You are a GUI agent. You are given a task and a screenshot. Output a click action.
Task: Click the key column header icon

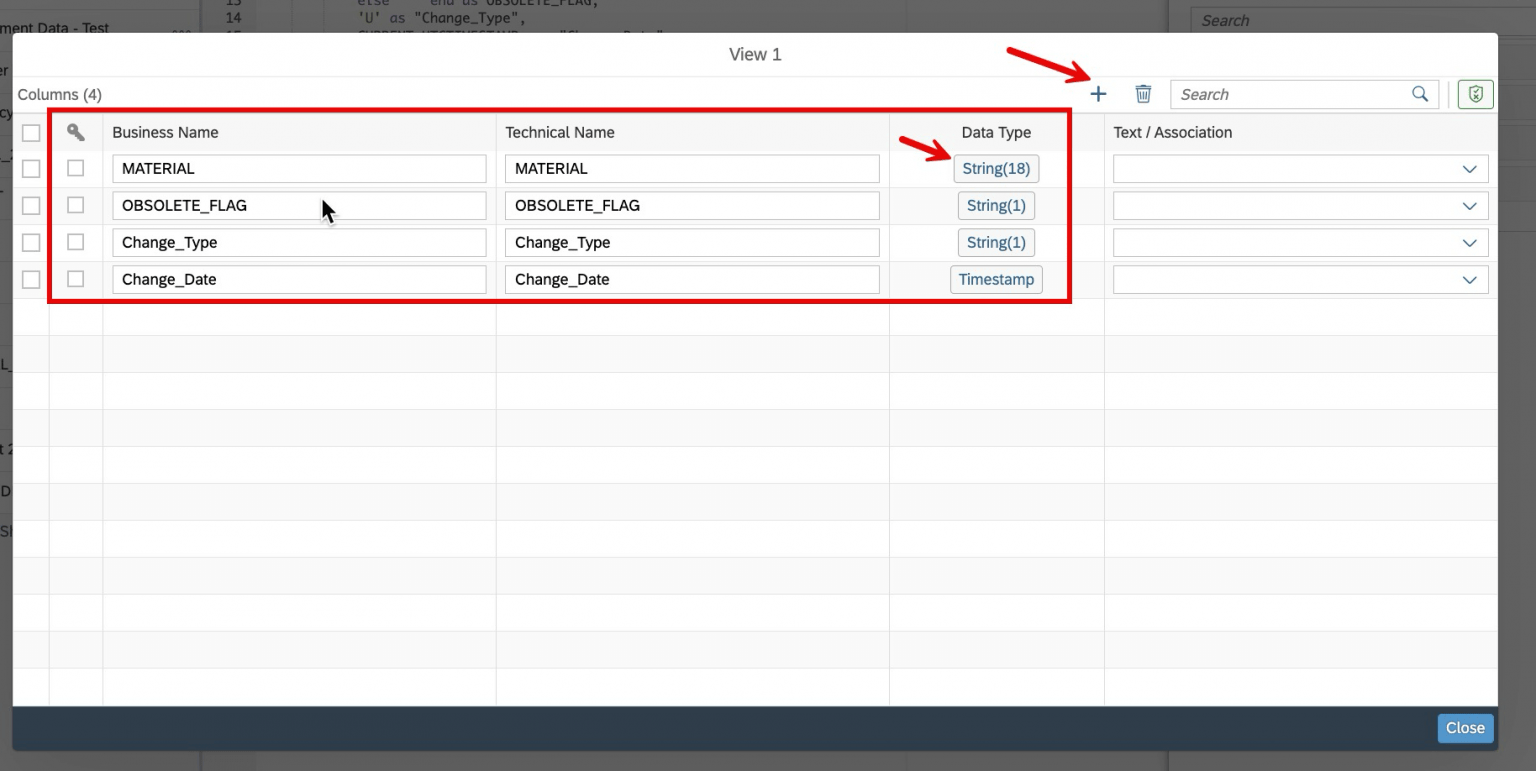[x=75, y=132]
